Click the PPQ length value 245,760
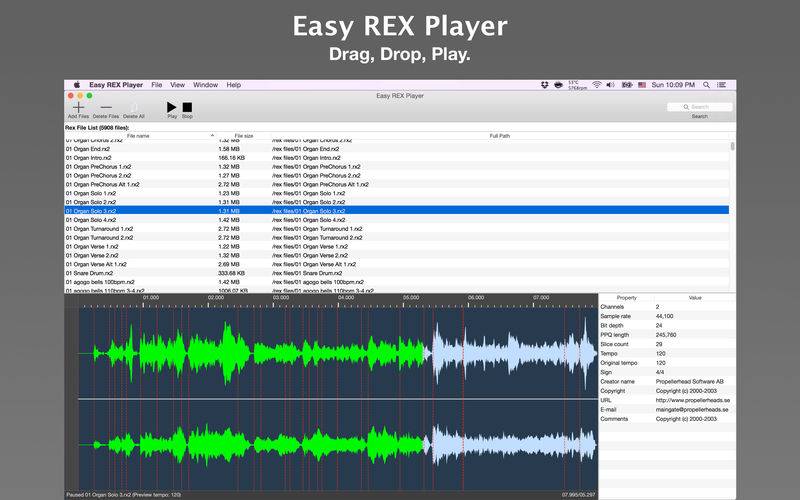Viewport: 800px width, 500px height. (x=666, y=335)
